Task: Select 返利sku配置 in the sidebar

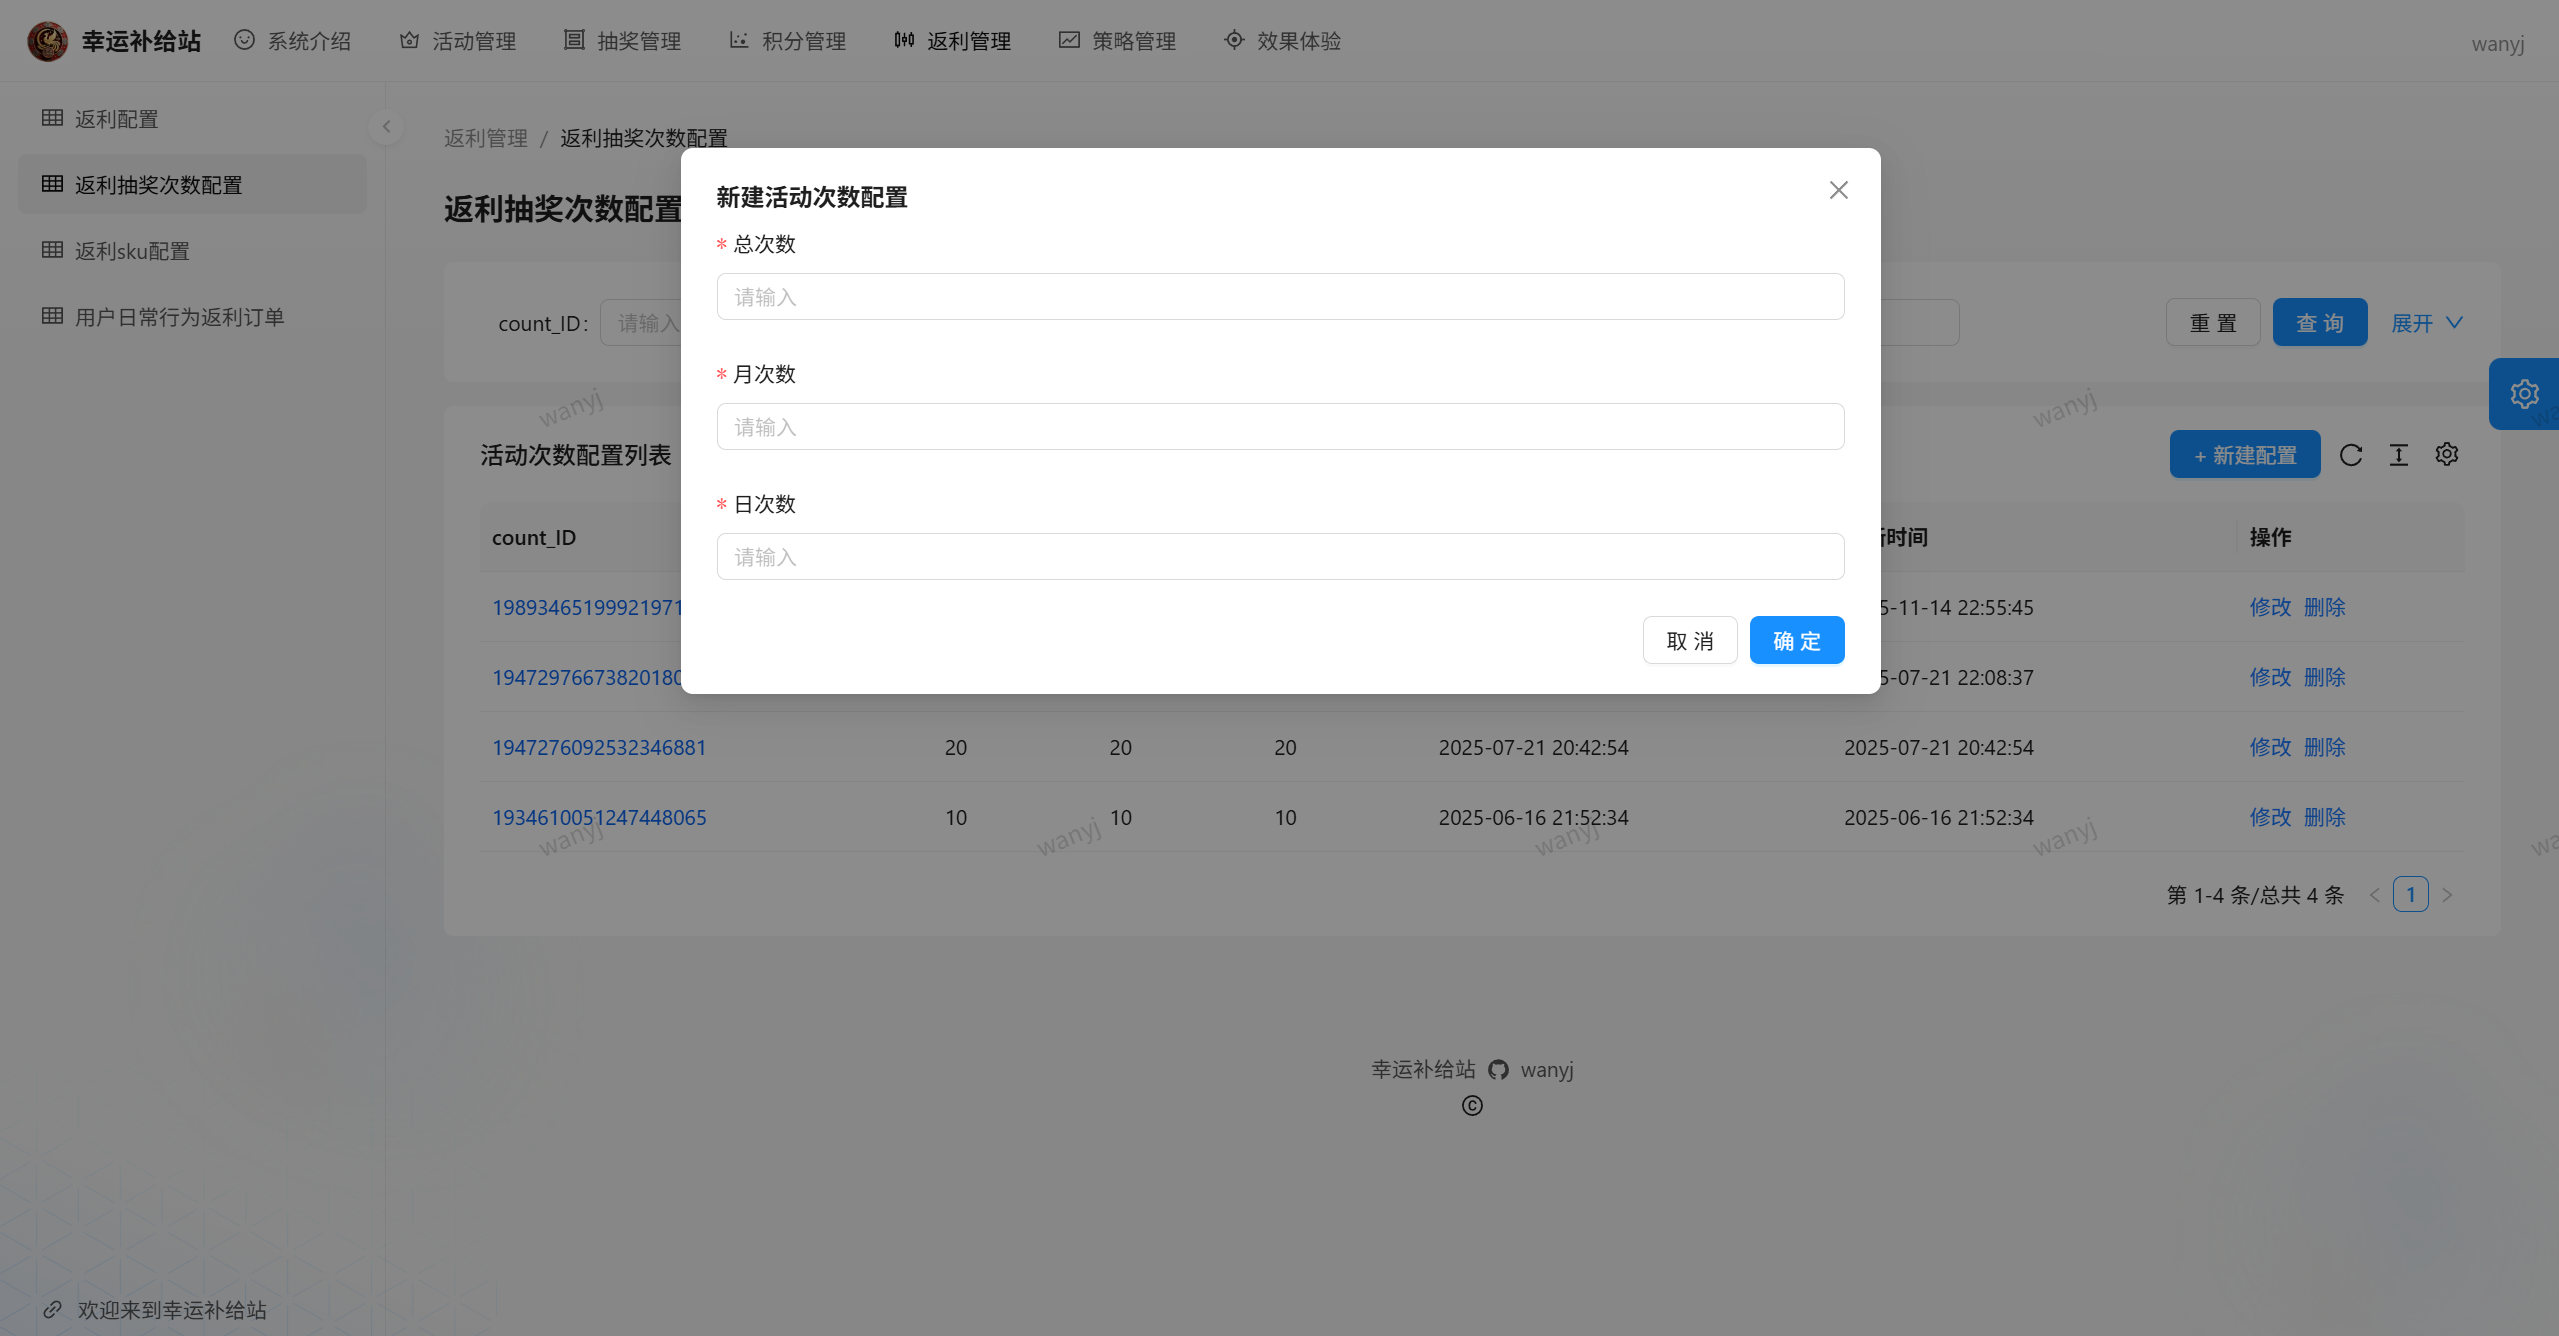Action: 132,251
